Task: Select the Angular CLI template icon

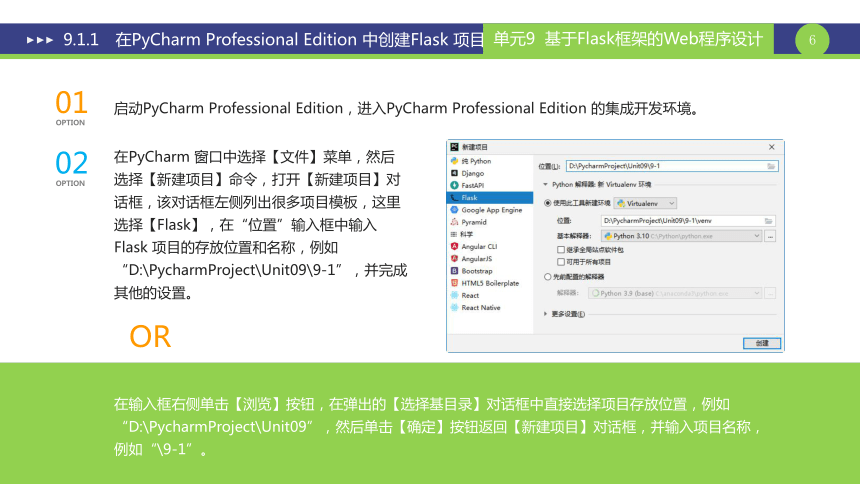Action: tap(454, 246)
